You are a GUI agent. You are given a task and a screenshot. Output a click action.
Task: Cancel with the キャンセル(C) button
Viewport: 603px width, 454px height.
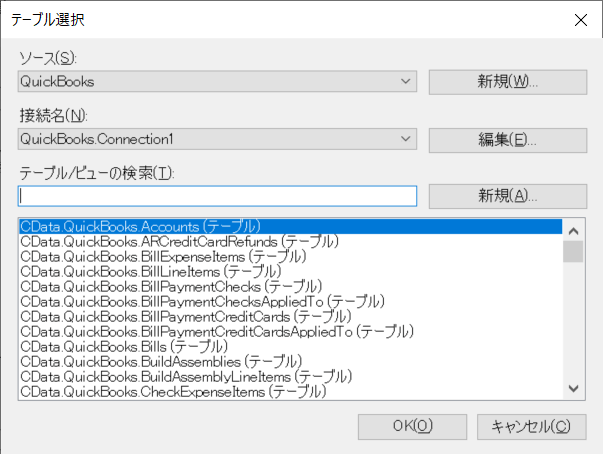[531, 426]
